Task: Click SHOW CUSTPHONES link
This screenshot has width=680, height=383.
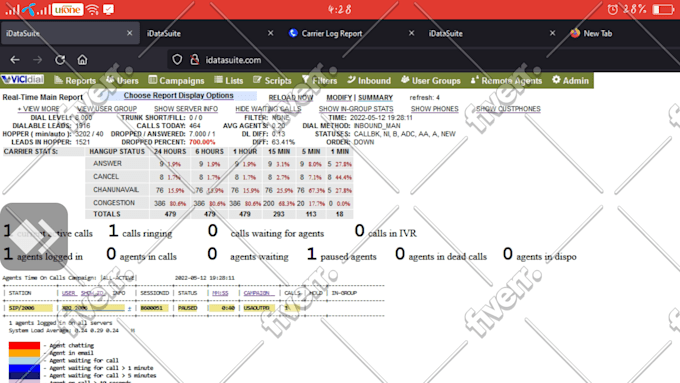Action: [x=508, y=109]
